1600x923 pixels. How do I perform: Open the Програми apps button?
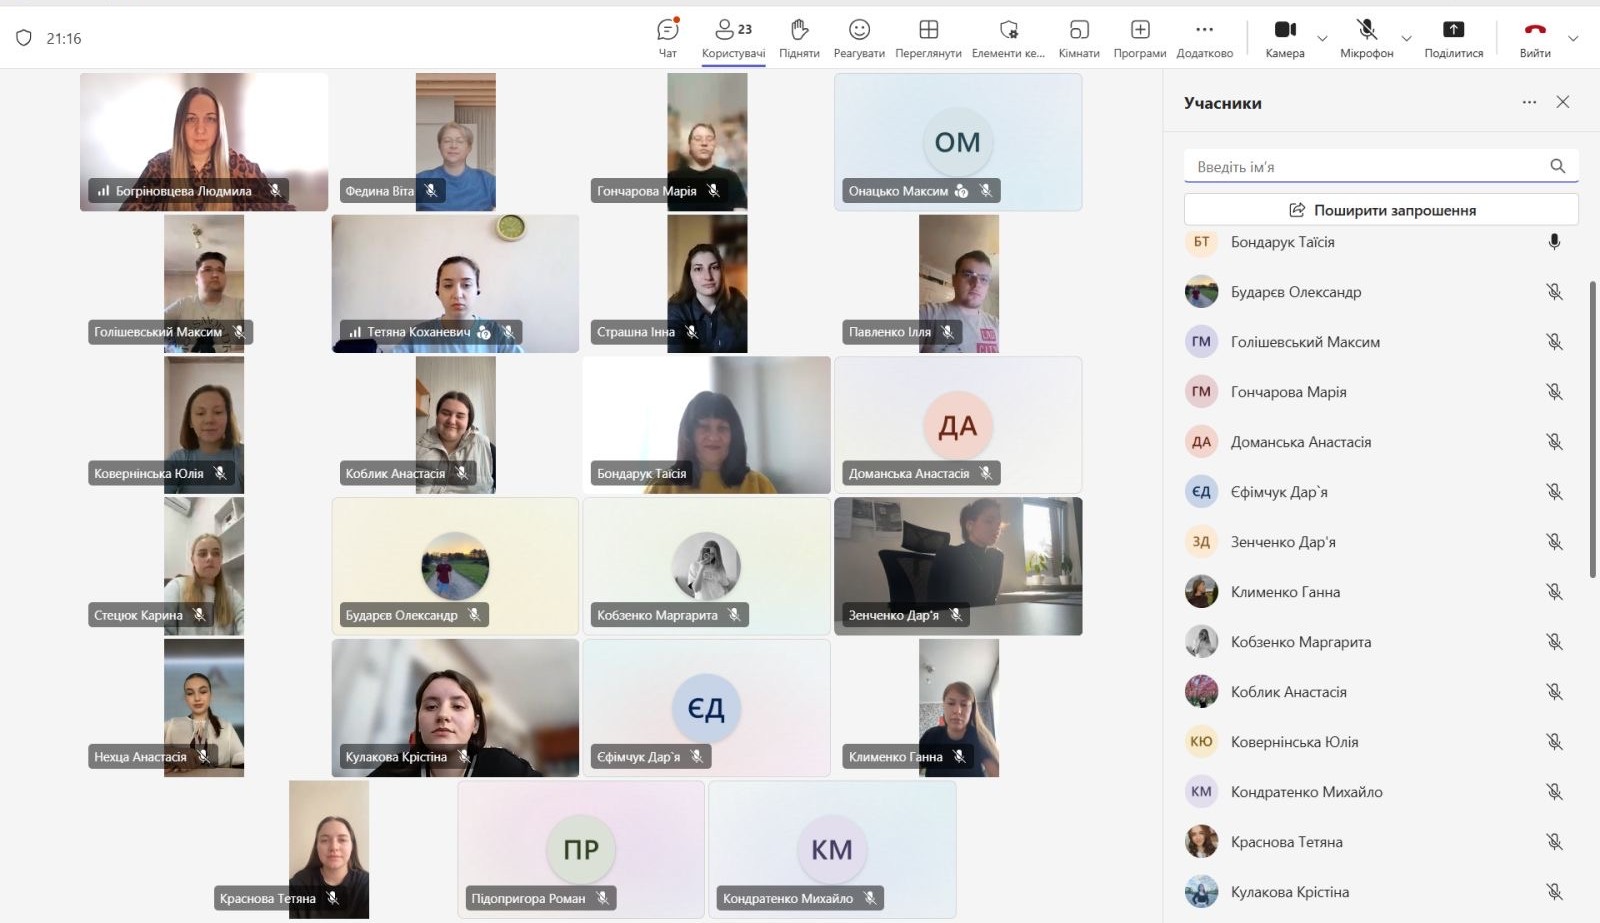[1140, 38]
